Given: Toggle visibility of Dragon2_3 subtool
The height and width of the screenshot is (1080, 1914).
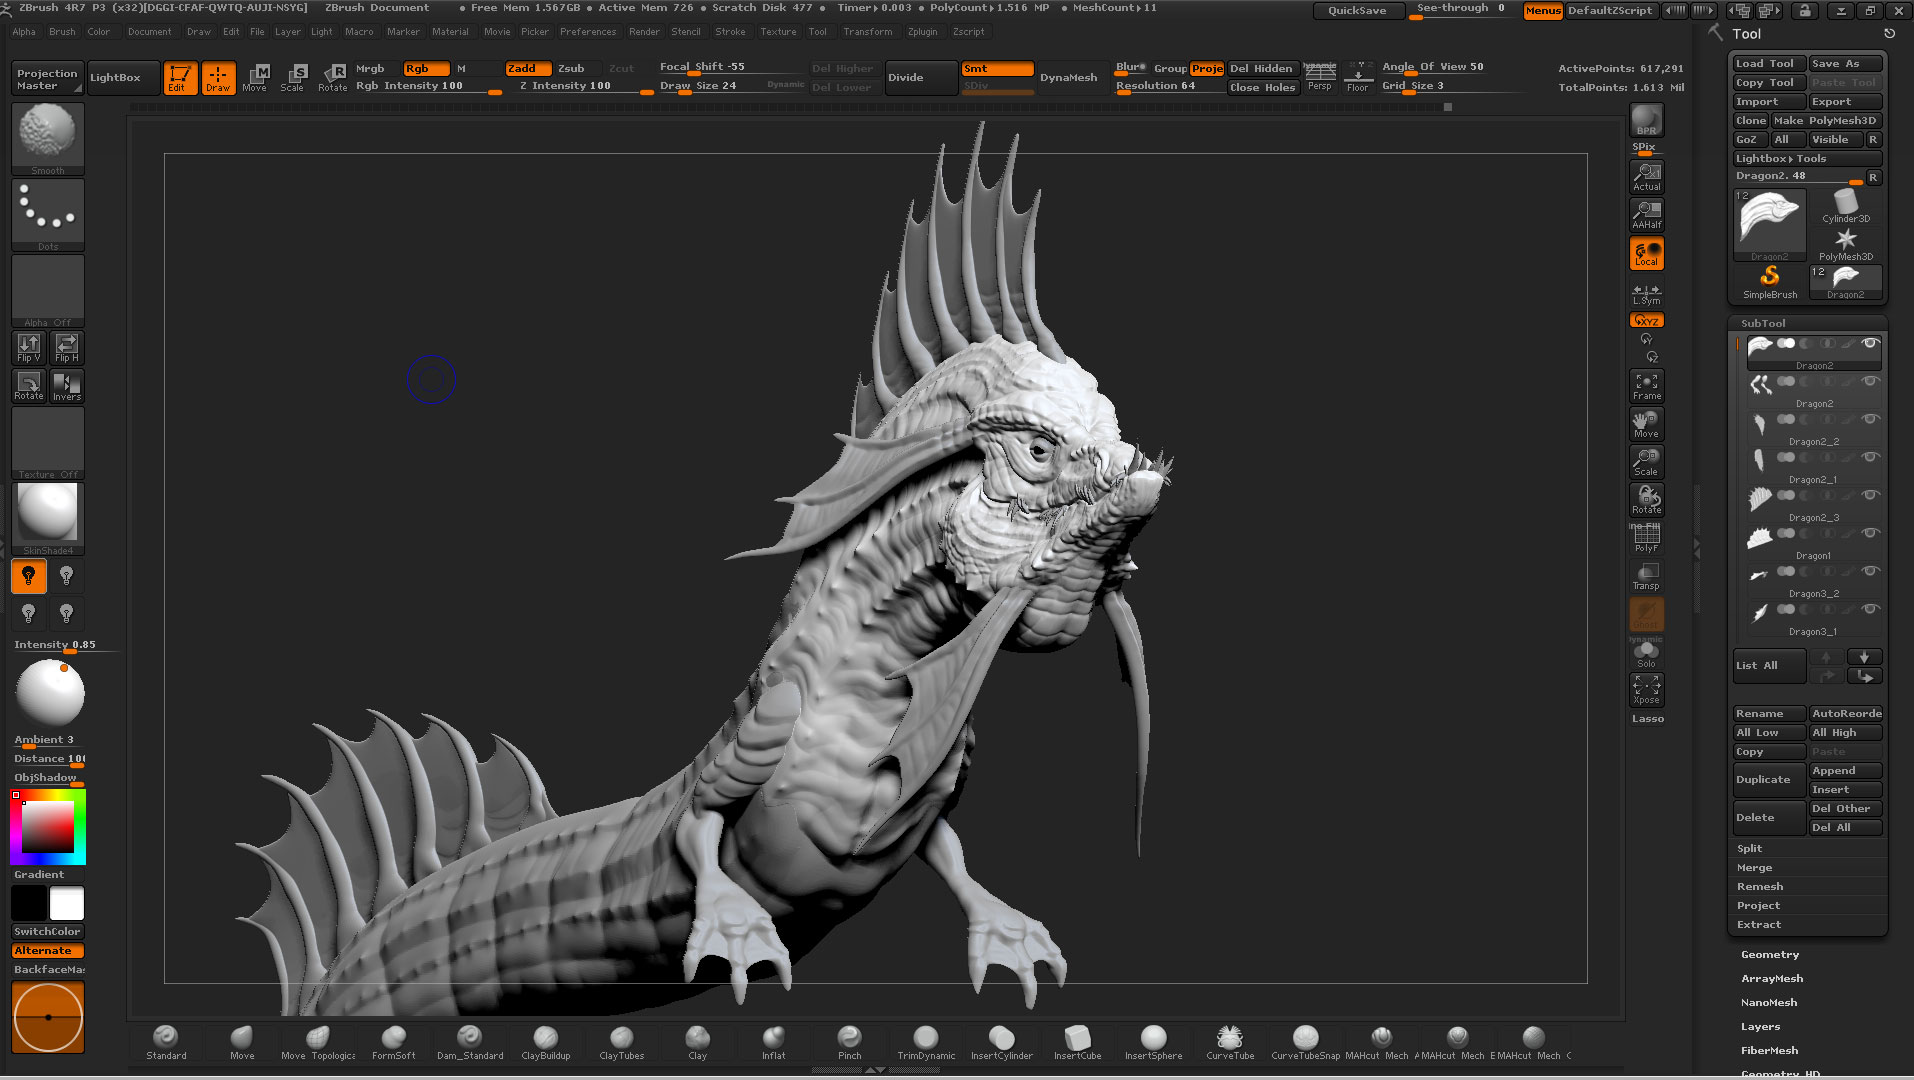Looking at the screenshot, I should [x=1870, y=495].
